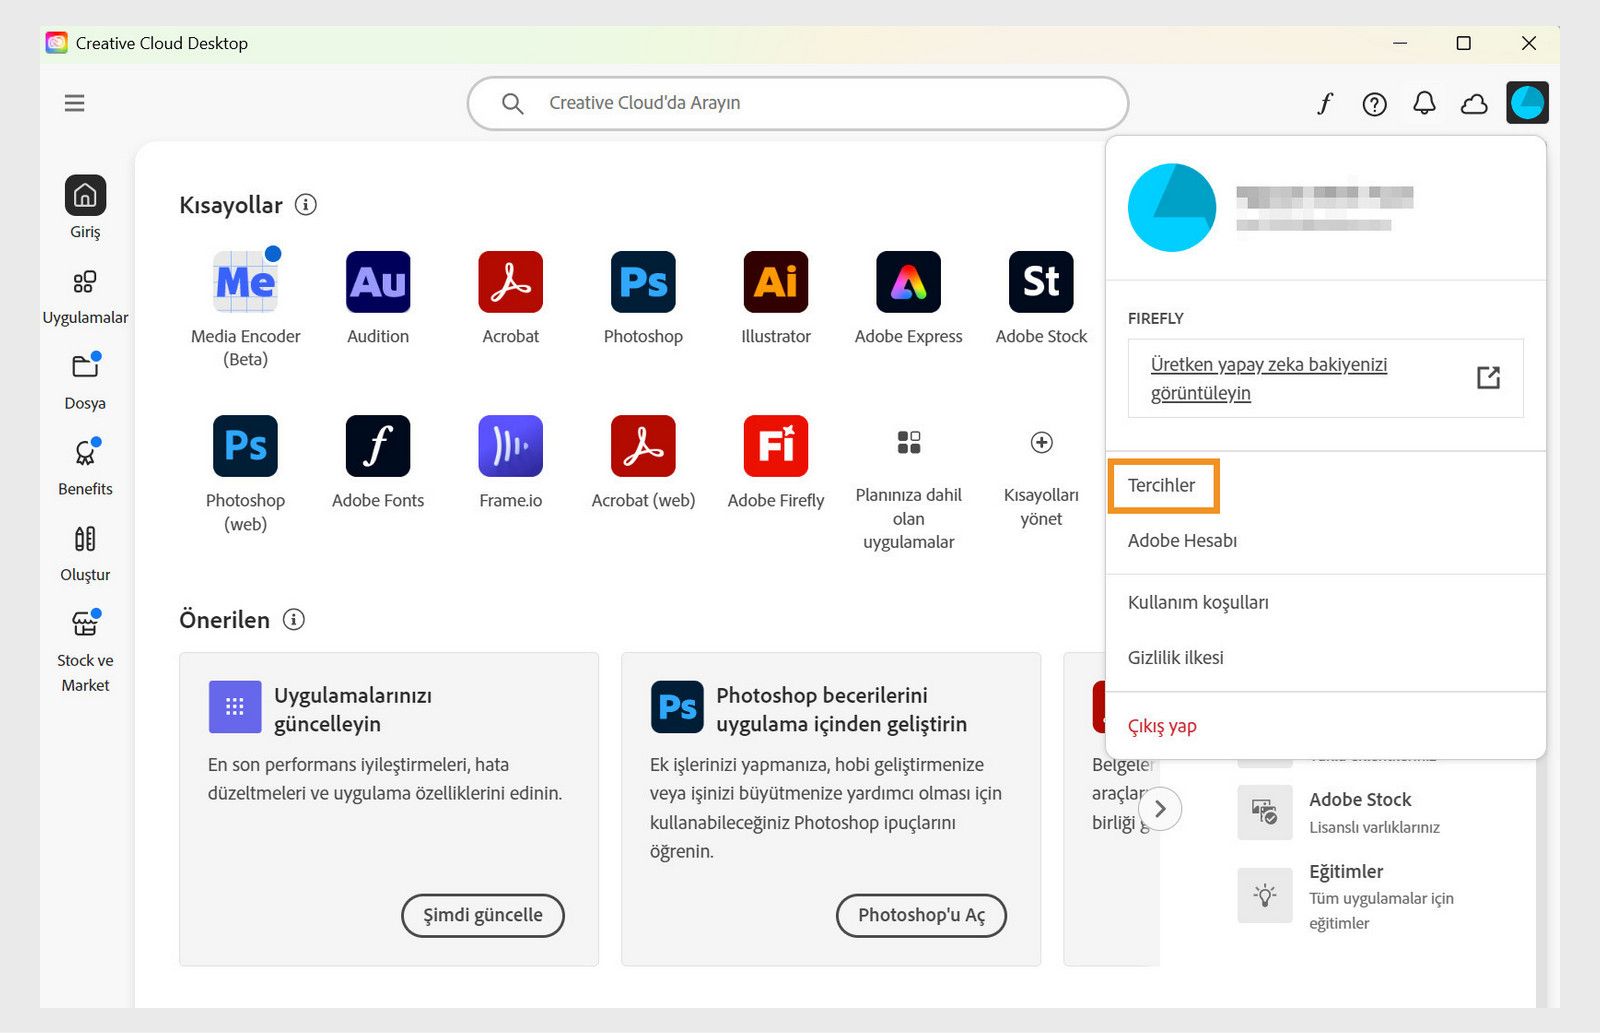This screenshot has height=1033, width=1600.
Task: Open the Audition shortcut
Action: coord(377,283)
